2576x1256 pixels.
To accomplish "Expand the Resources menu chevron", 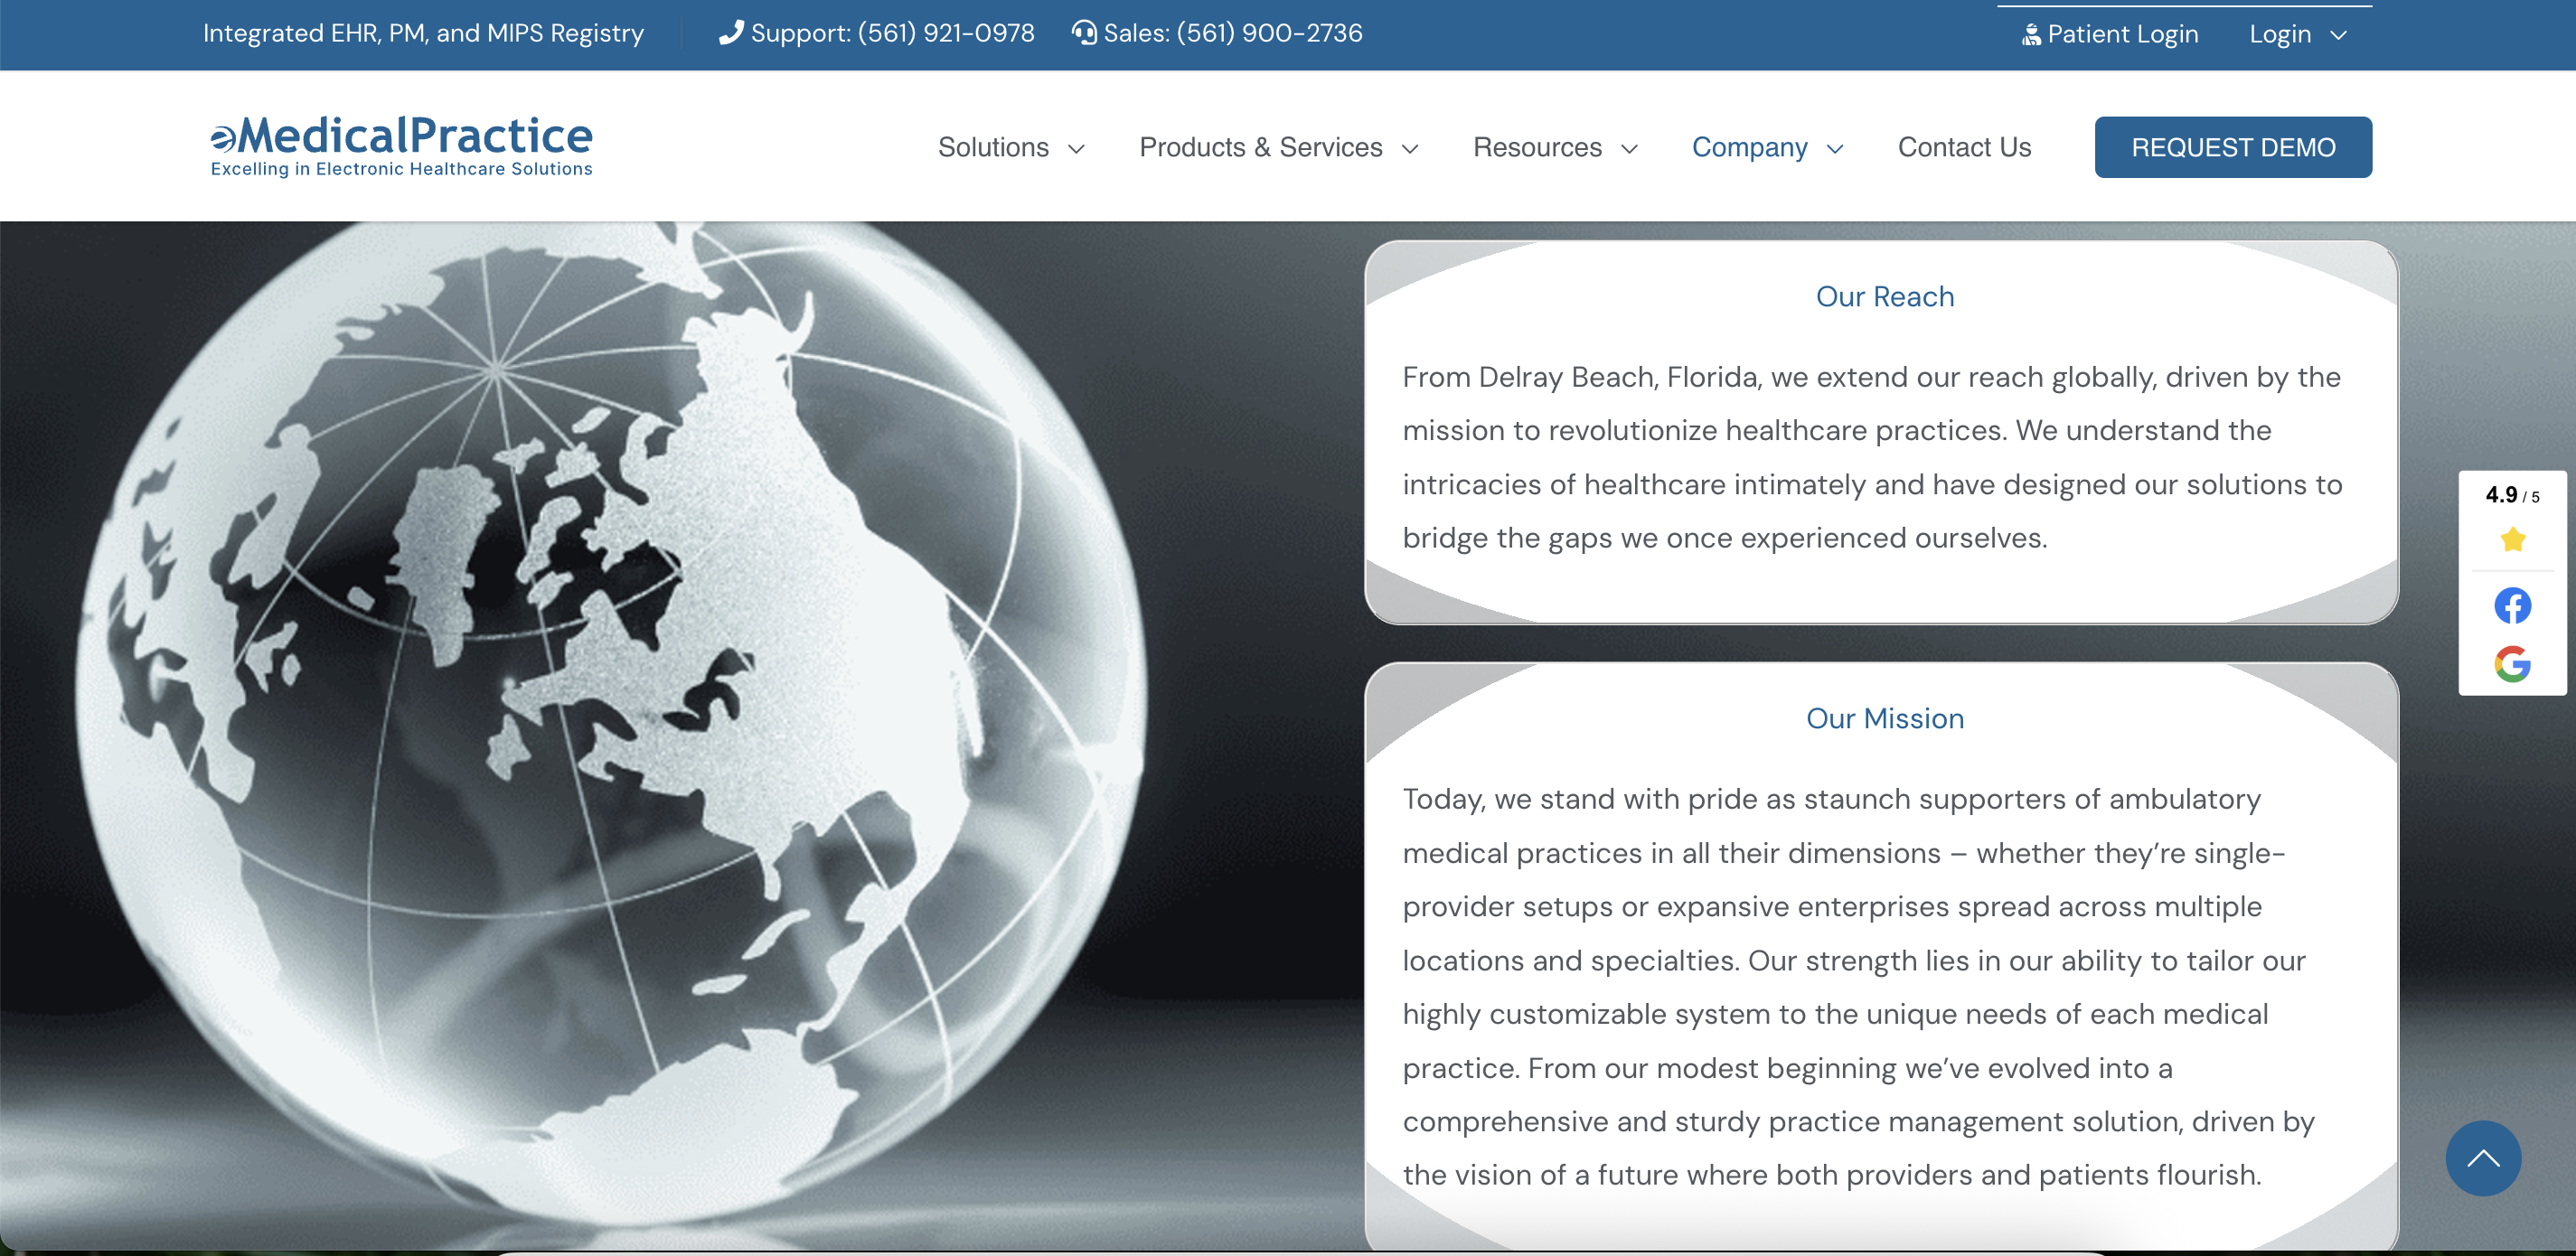I will (x=1629, y=149).
